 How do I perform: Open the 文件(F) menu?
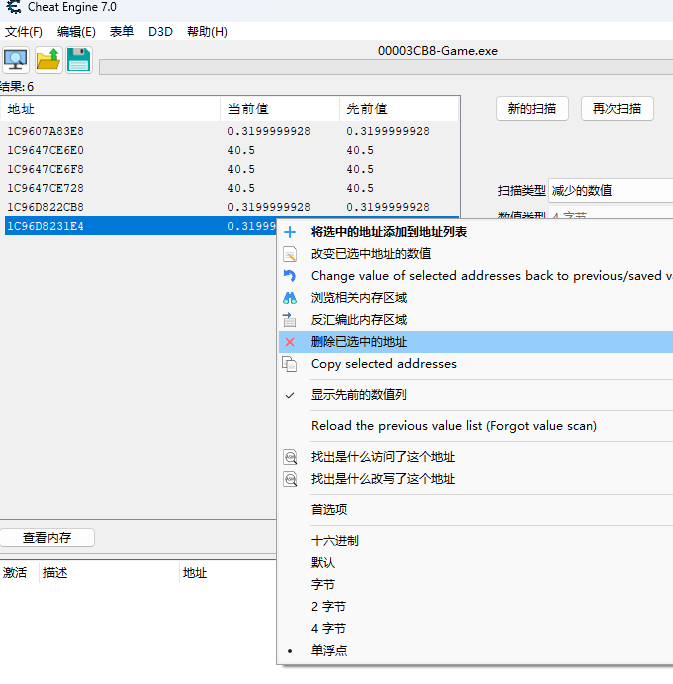(24, 32)
